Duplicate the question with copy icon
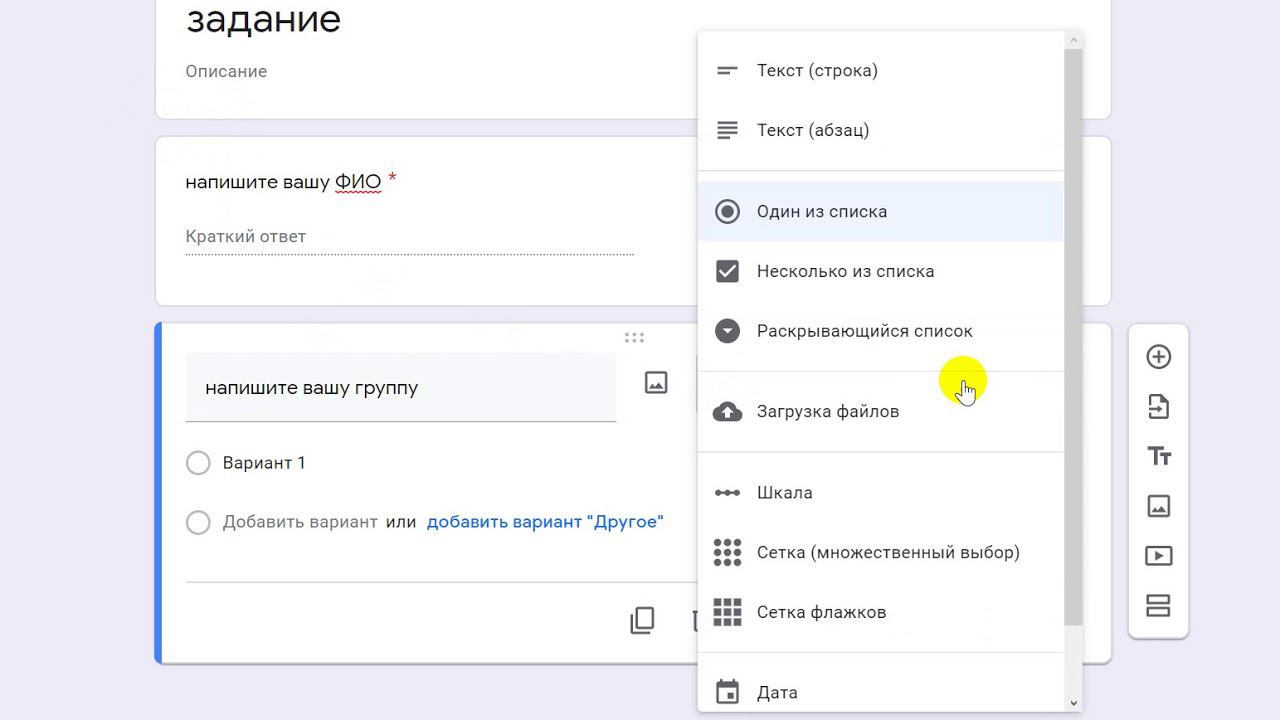 [x=642, y=620]
